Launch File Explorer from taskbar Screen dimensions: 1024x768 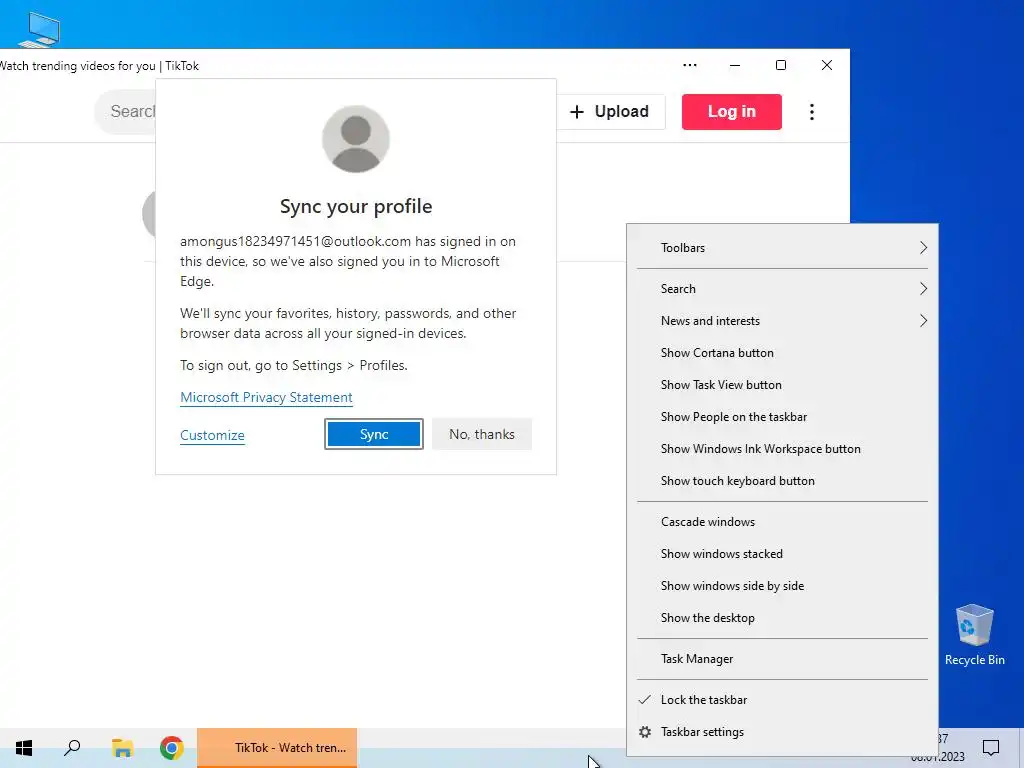click(122, 748)
